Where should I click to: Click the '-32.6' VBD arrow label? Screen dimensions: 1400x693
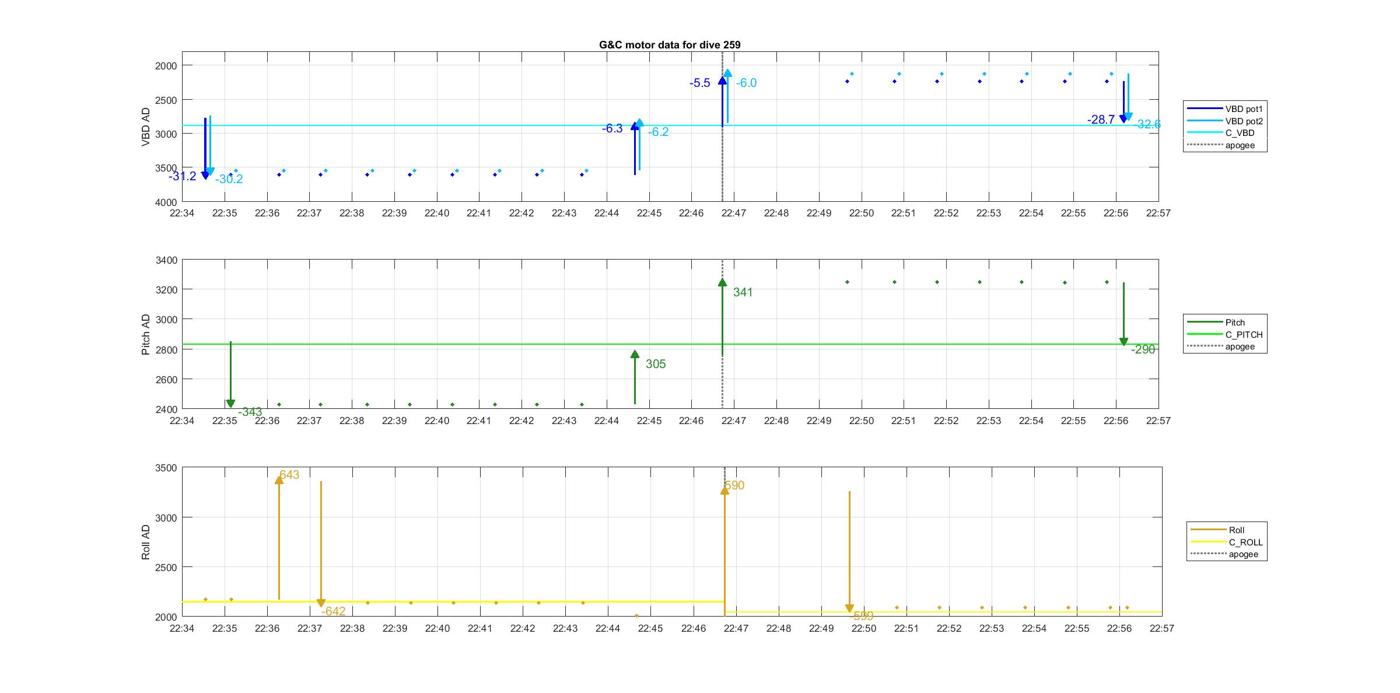(1148, 125)
